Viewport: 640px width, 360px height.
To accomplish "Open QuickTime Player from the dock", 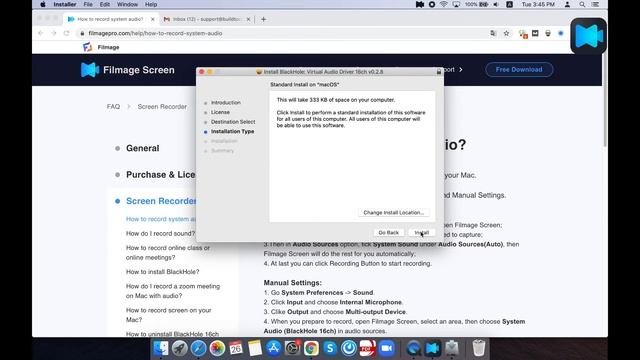I will coord(413,348).
